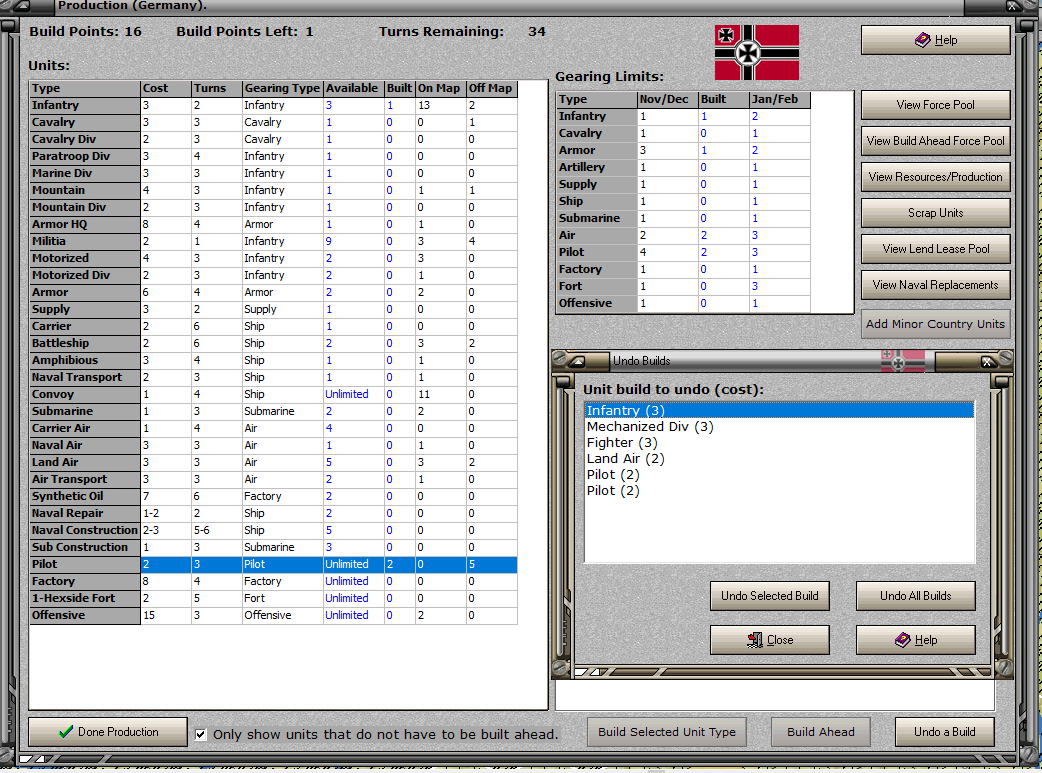Select the Militia unit row

point(273,241)
